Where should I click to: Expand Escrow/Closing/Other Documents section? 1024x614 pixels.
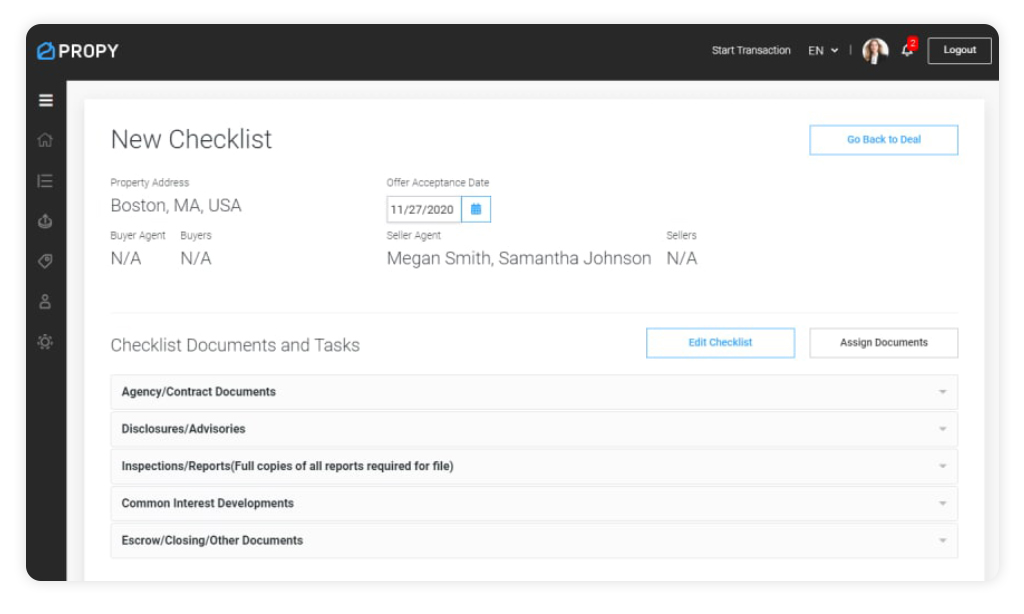click(x=533, y=540)
